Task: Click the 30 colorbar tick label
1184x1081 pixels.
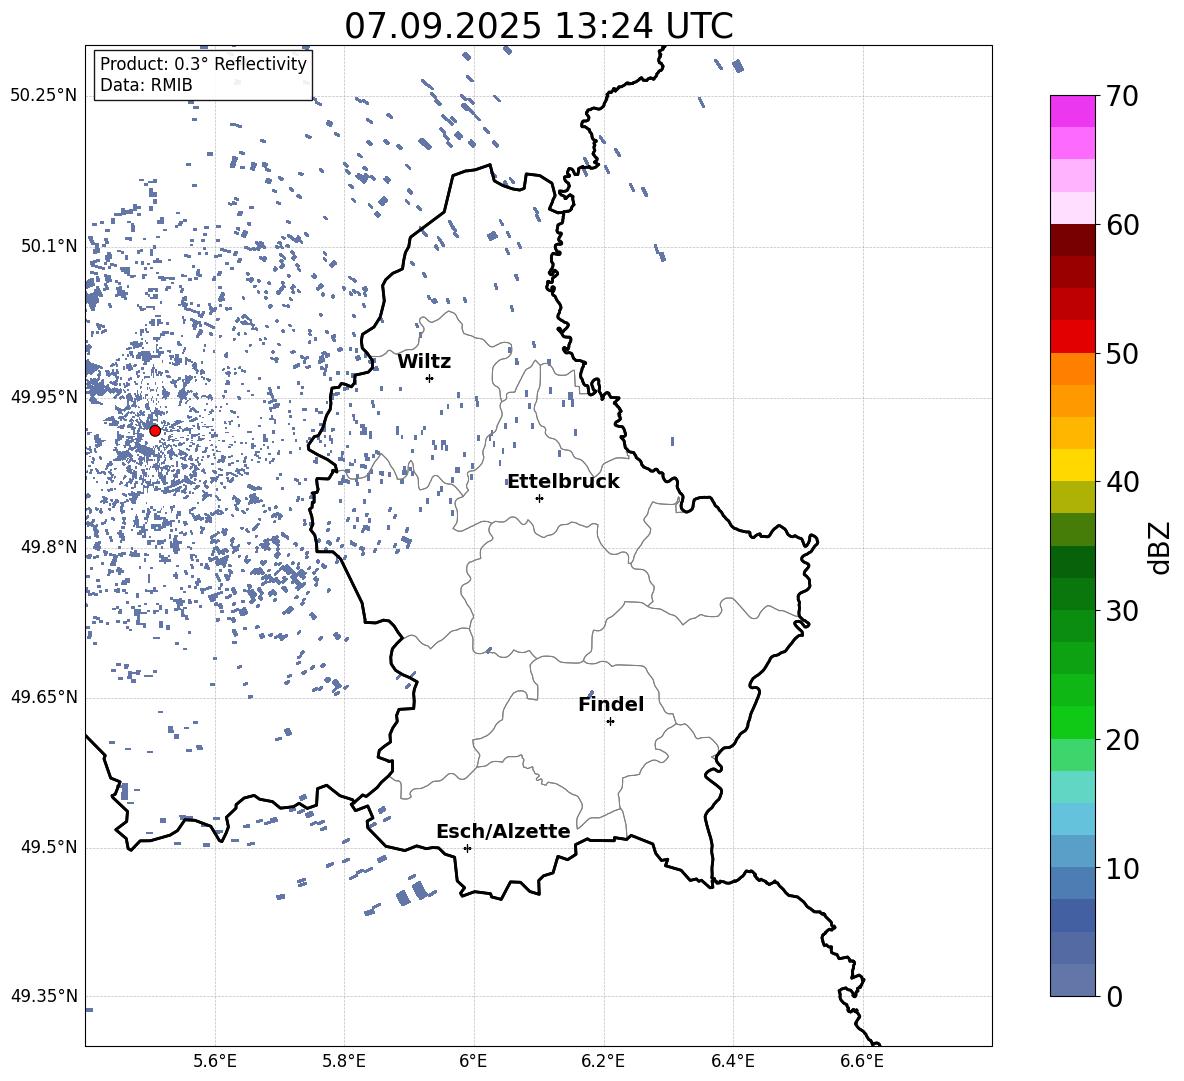Action: click(x=1122, y=610)
